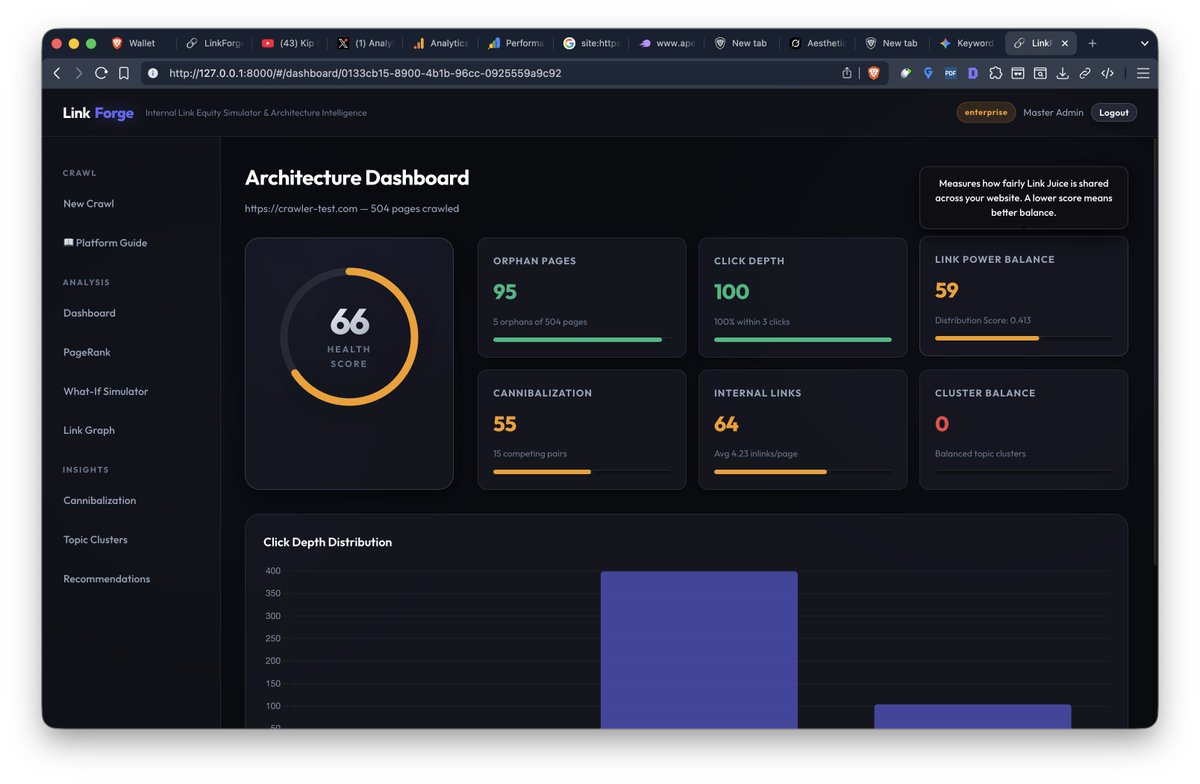This screenshot has width=1200, height=784.
Task: Open the browser Downloads icon
Action: coord(1062,73)
